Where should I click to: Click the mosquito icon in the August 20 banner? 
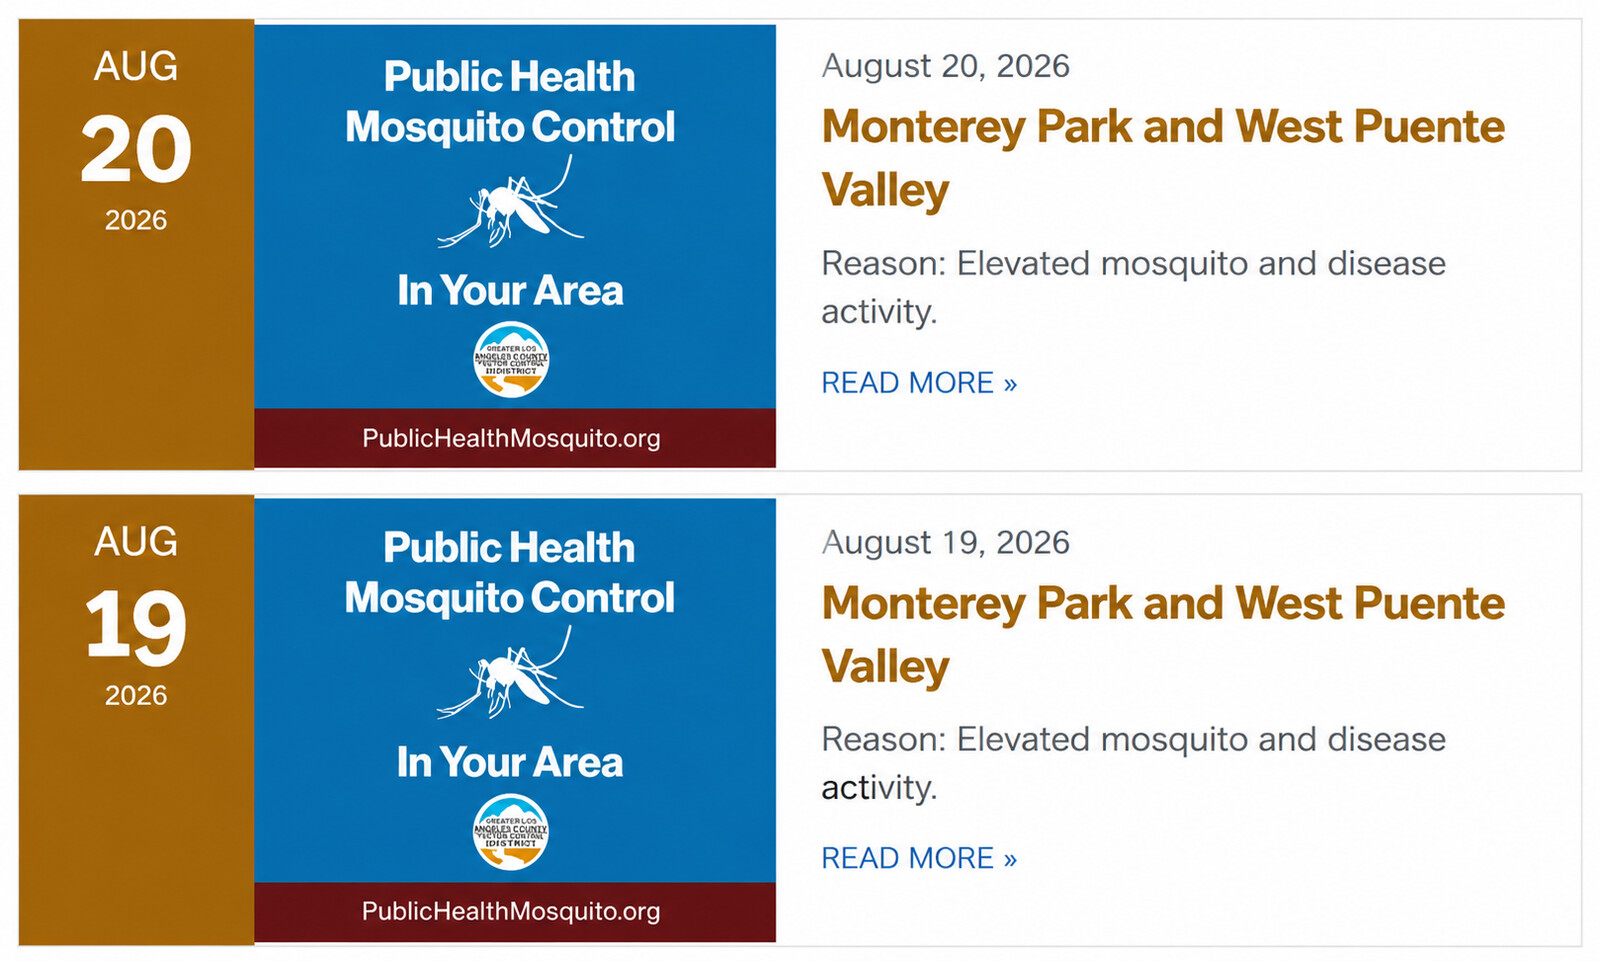pos(510,203)
